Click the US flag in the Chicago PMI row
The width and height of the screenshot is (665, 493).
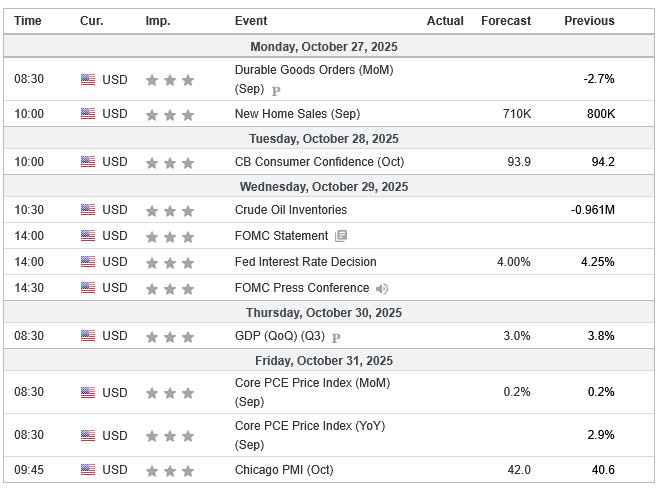pos(88,470)
